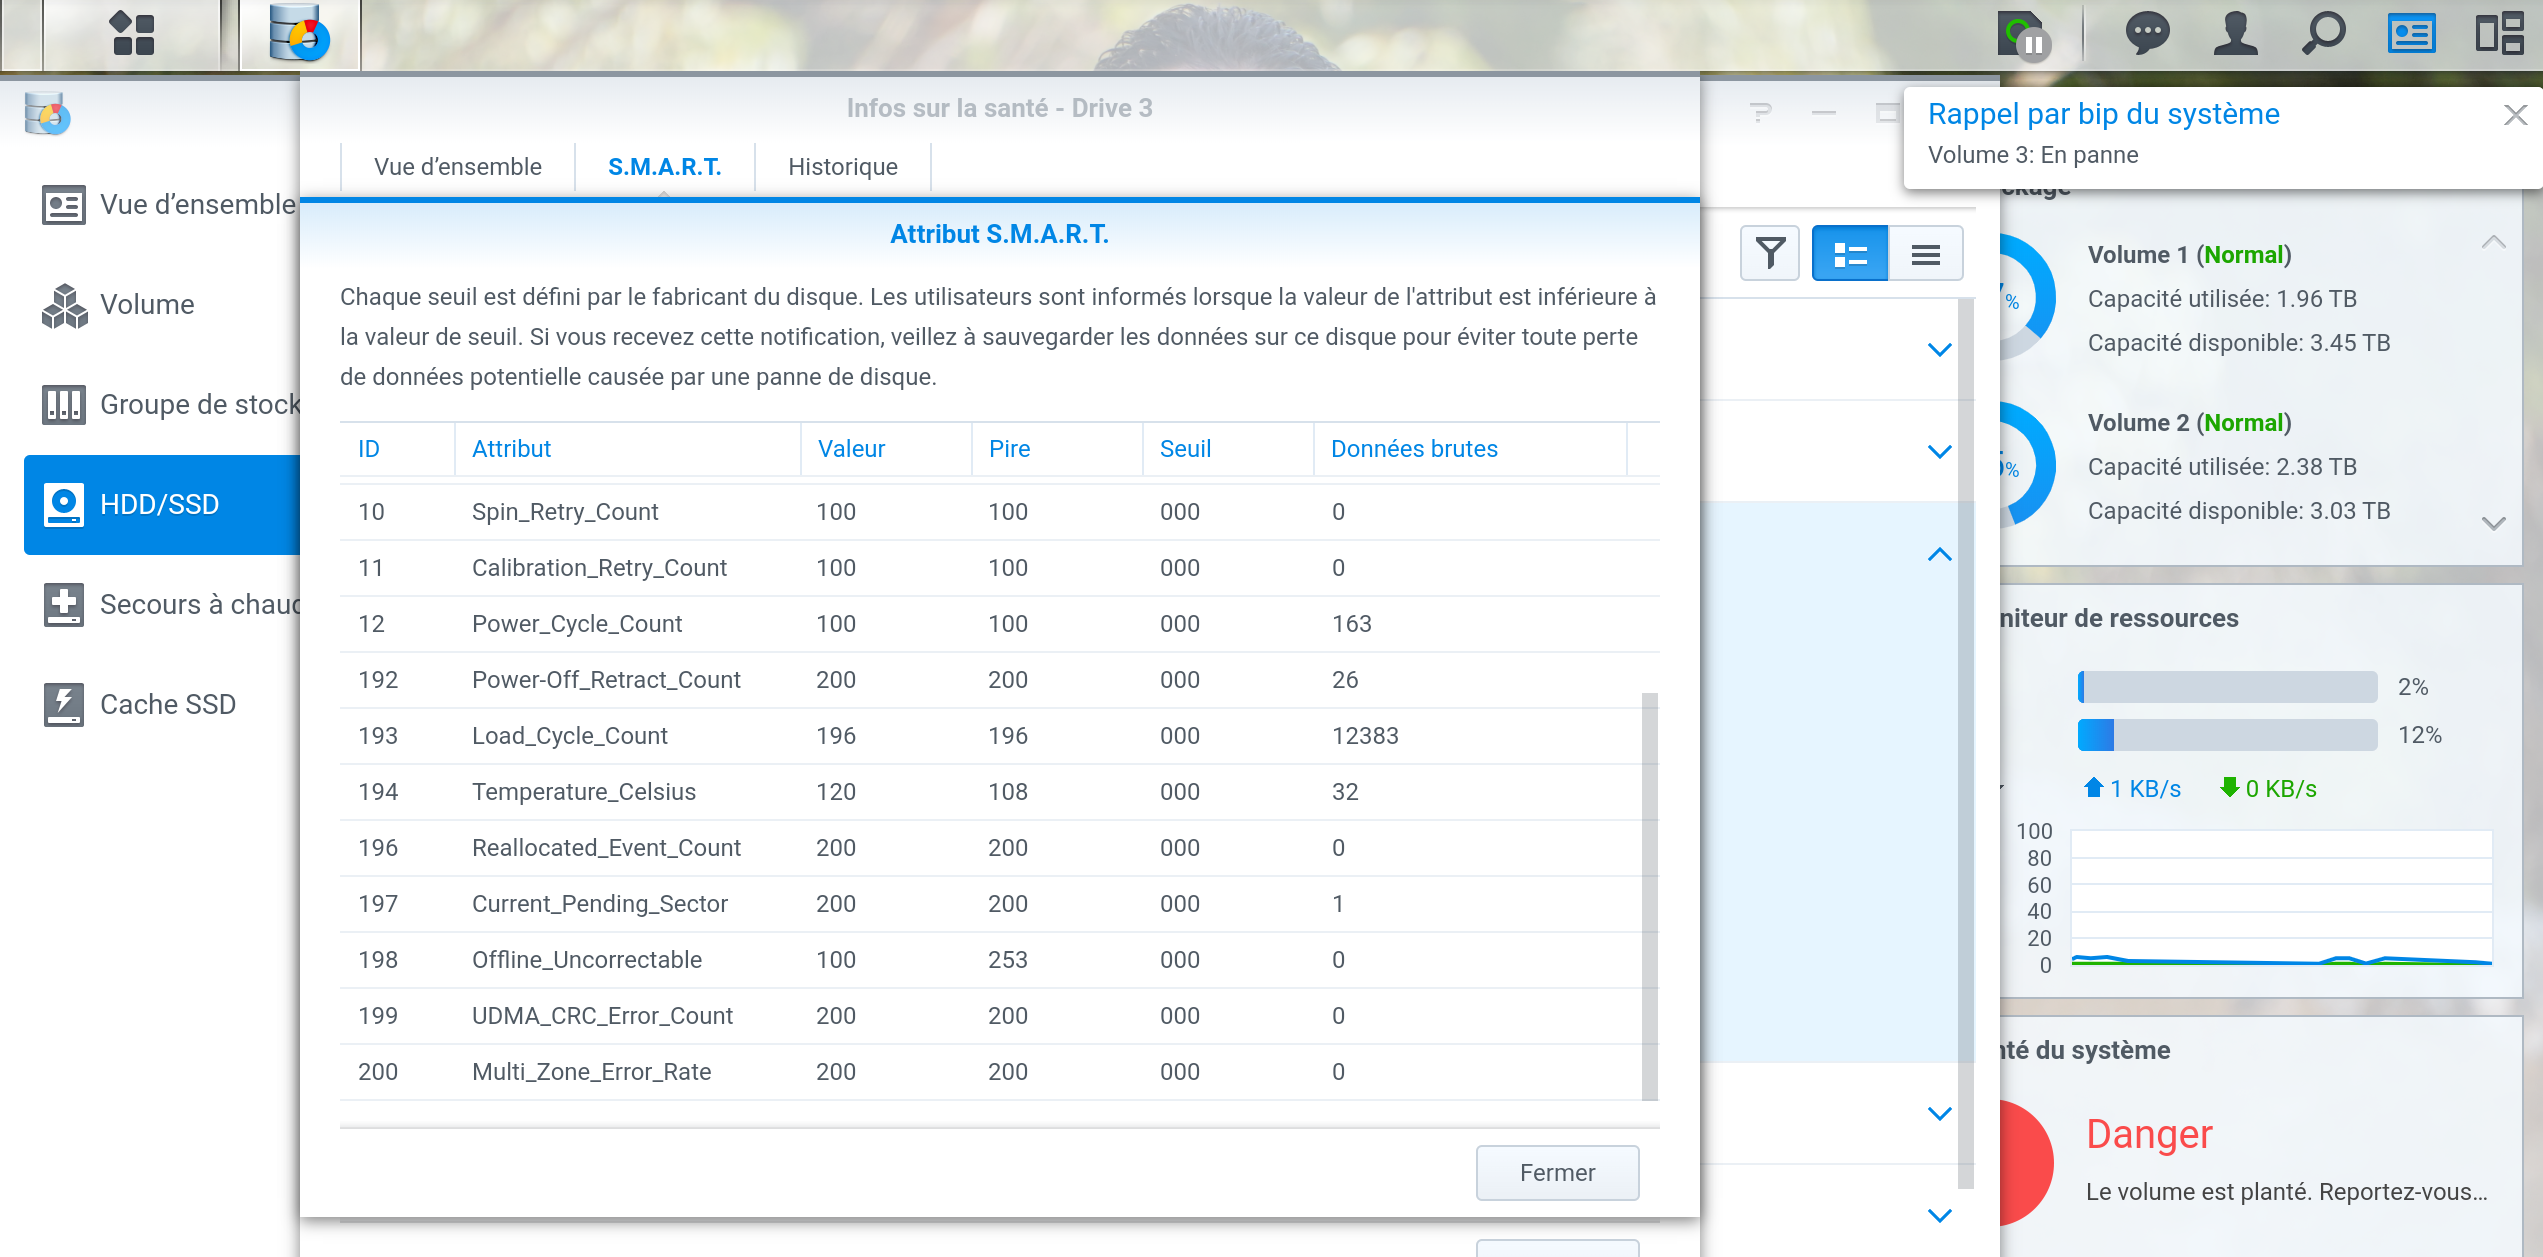Click the Storage Manager taskbar icon
This screenshot has width=2543, height=1257.
[299, 34]
